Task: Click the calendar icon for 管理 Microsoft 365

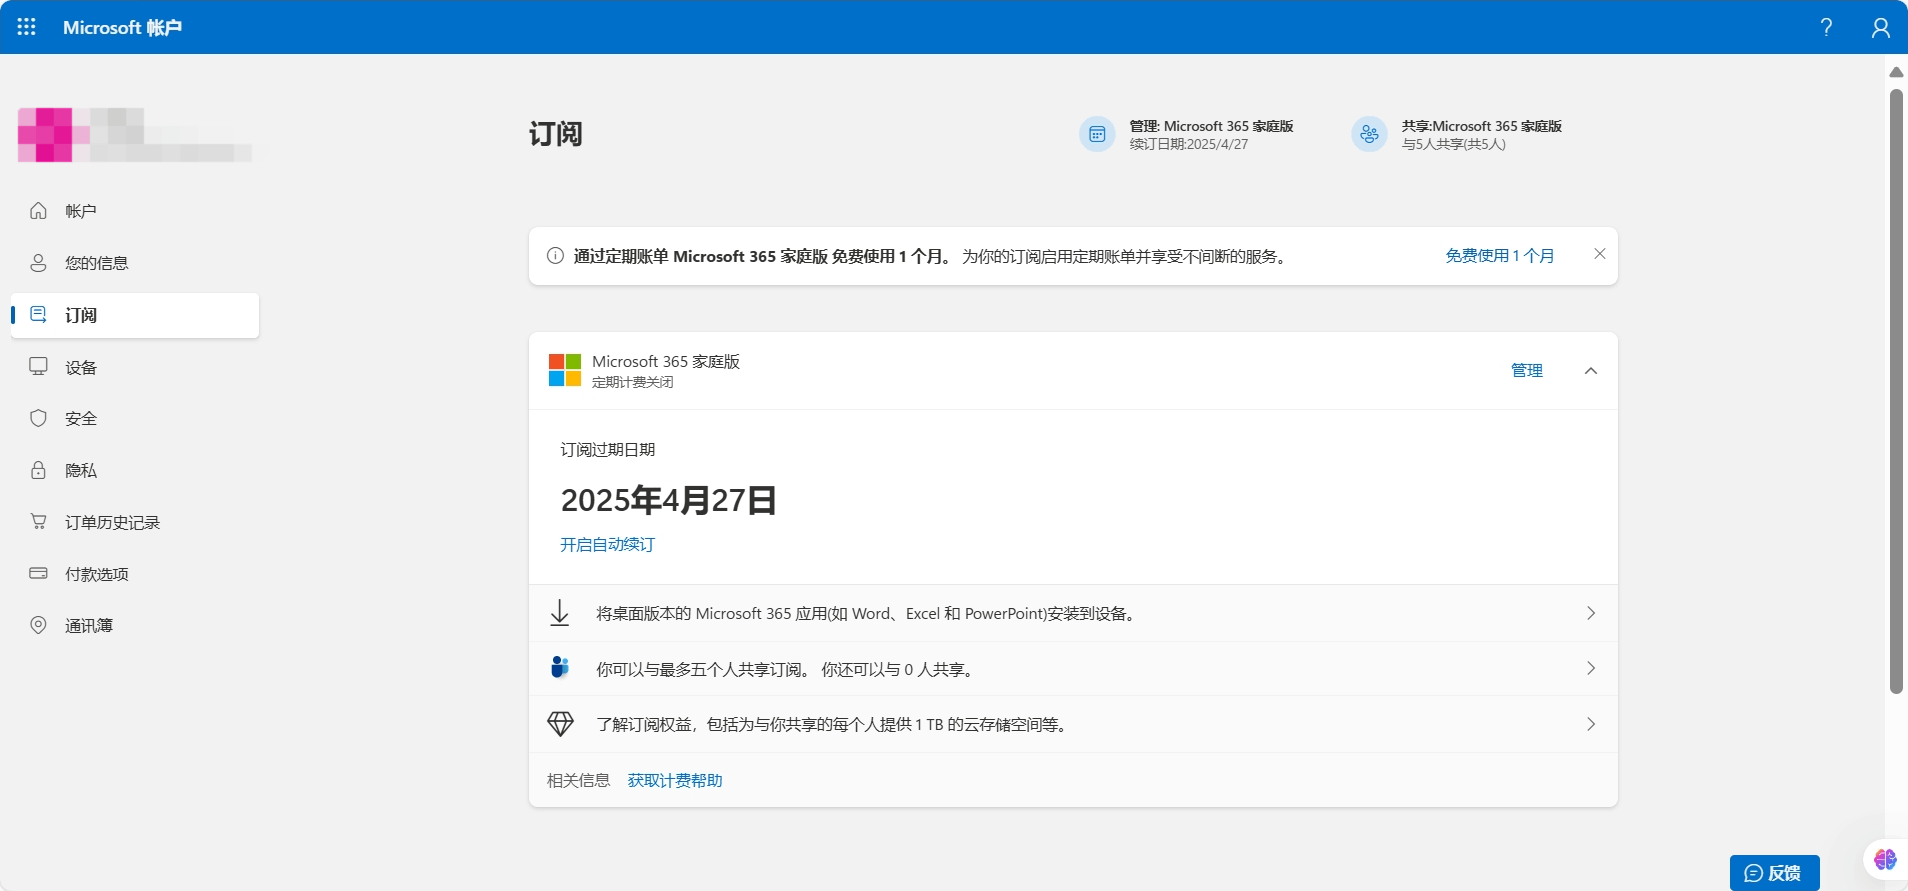Action: tap(1097, 134)
